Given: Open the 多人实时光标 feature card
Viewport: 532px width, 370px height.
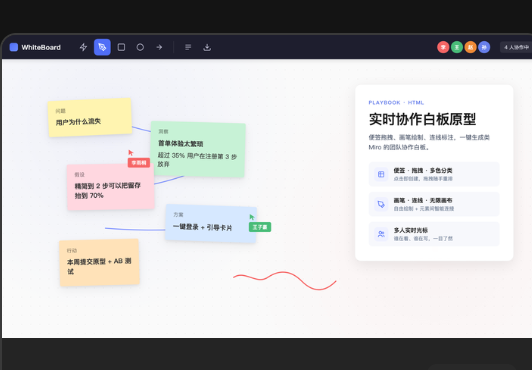Looking at the screenshot, I should (434, 234).
